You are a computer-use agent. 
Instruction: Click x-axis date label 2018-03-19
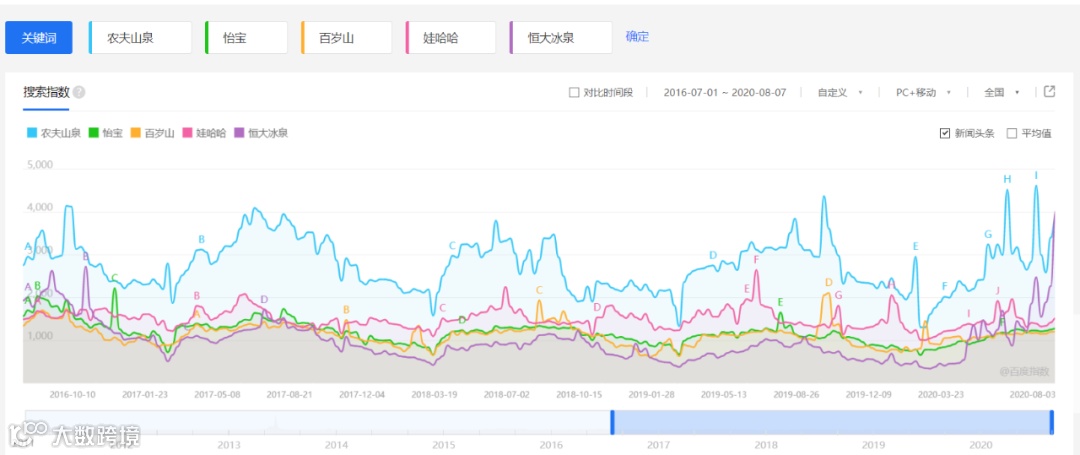tap(434, 394)
